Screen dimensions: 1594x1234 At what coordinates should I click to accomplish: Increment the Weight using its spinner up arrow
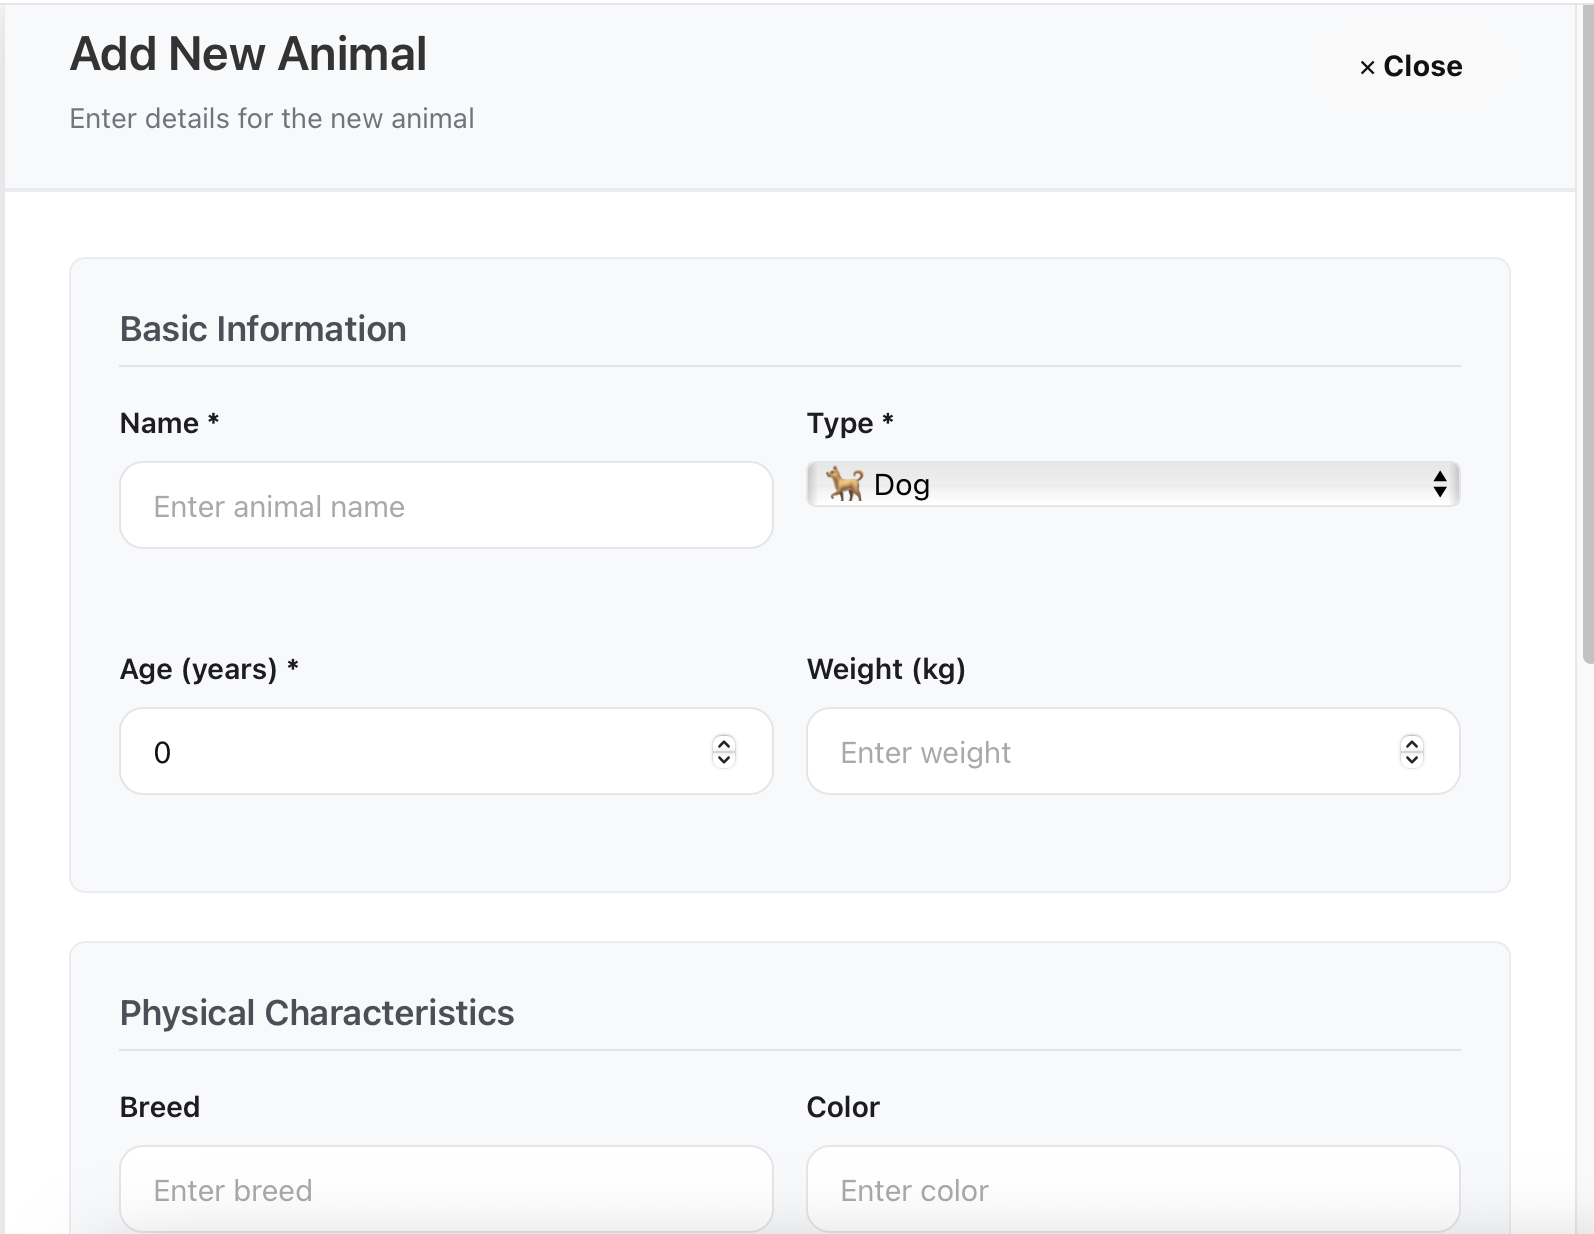[1411, 744]
